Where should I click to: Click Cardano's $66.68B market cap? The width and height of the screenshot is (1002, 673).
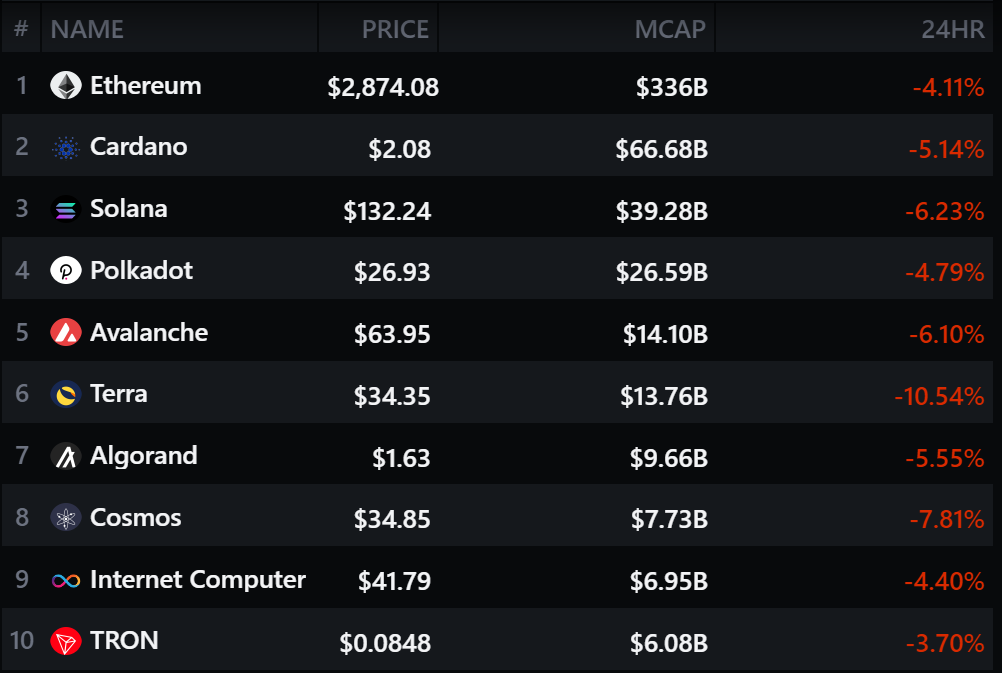[662, 149]
